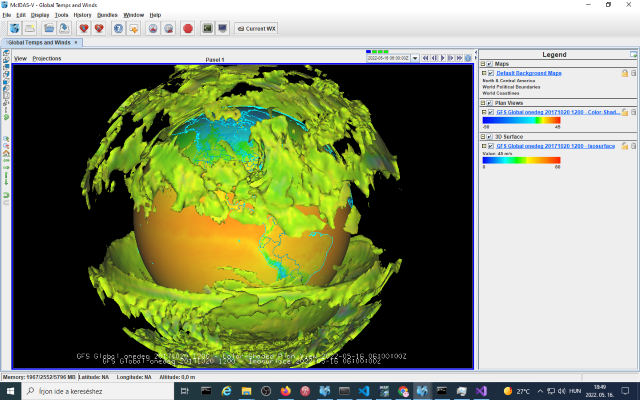Lock the Color-Shaded plan view layer

[x=624, y=112]
